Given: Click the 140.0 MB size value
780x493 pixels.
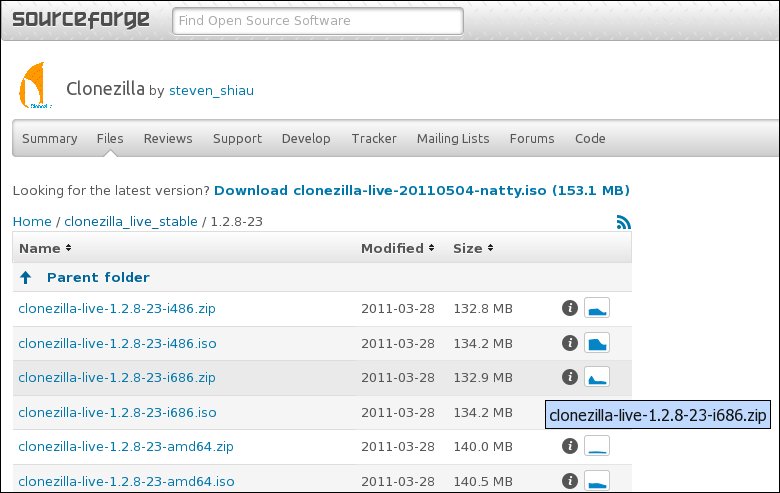Looking at the screenshot, I should point(483,446).
